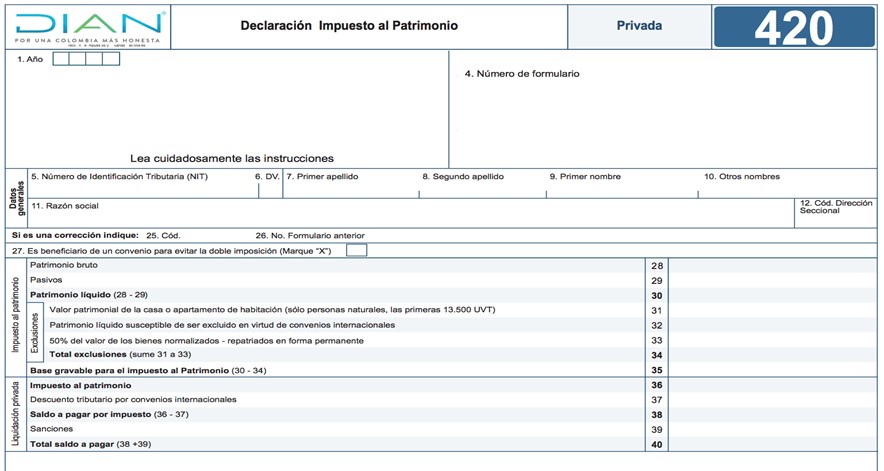Click the Número de formulario area
Viewport: 884px width, 471px height.
coord(663,109)
